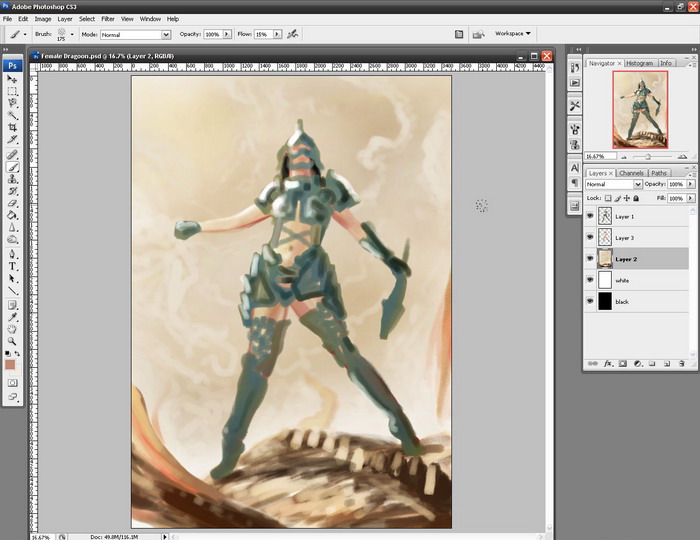Select the Magic Wand tool
Image resolution: width=700 pixels, height=540 pixels.
pos(12,115)
